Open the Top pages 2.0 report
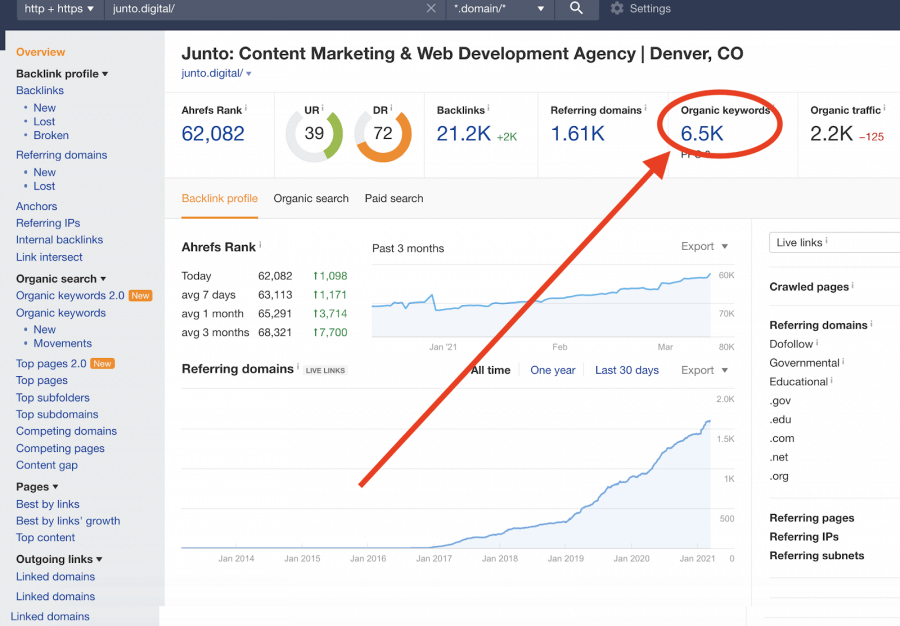The width and height of the screenshot is (900, 626). pyautogui.click(x=51, y=364)
